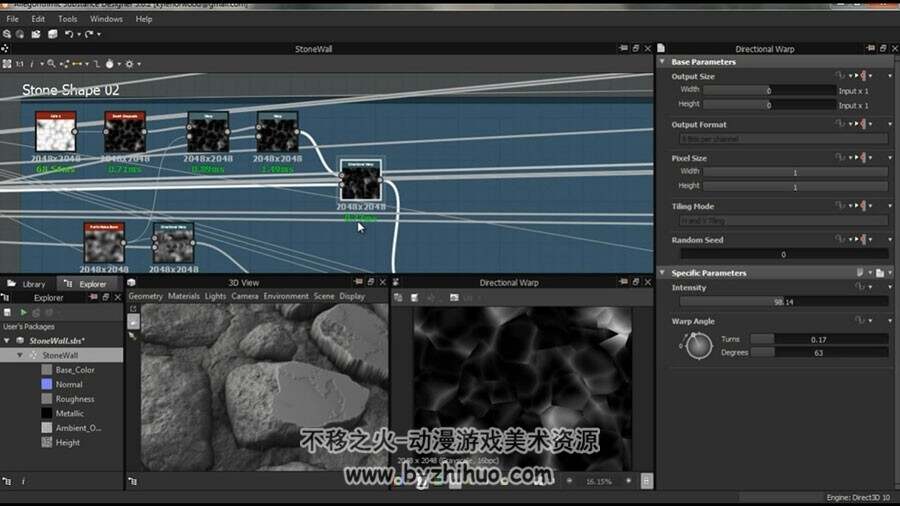The width and height of the screenshot is (900, 506).
Task: Click the green play icon in the Explorer toolbar
Action: (x=24, y=313)
